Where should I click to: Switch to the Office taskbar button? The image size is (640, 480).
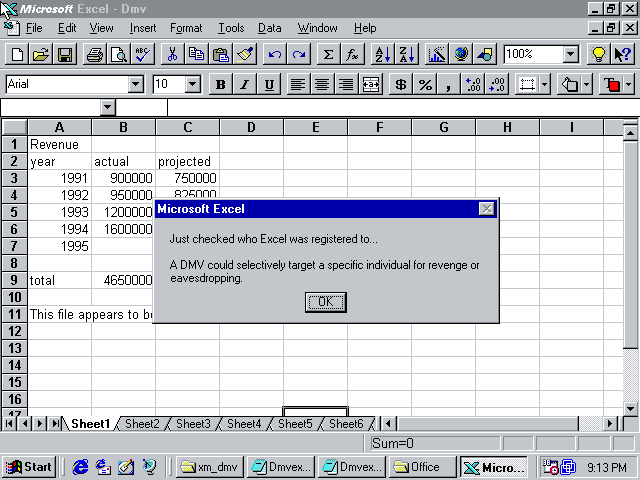(x=422, y=467)
